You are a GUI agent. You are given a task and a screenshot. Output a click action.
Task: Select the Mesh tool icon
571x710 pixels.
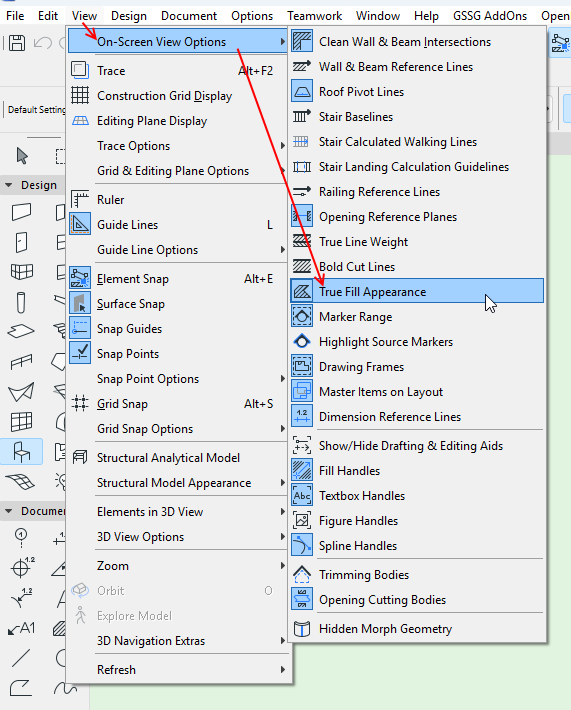pyautogui.click(x=21, y=481)
